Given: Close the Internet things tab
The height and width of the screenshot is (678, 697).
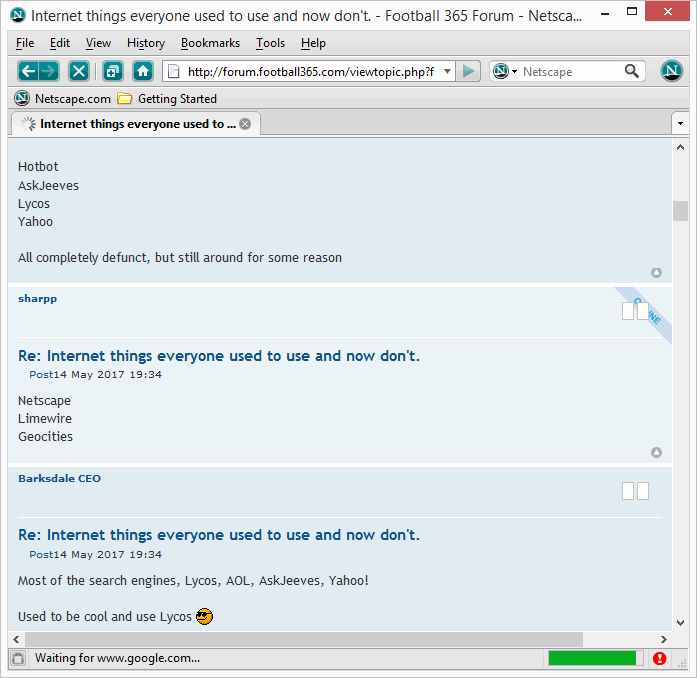Looking at the screenshot, I should click(245, 124).
